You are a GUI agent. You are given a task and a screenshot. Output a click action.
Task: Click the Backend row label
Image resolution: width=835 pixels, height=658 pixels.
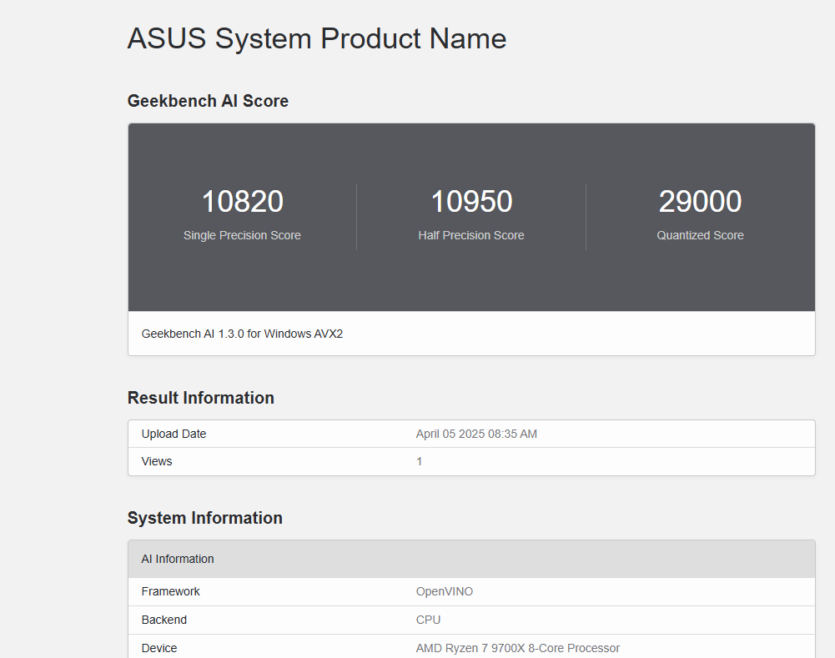tap(164, 620)
